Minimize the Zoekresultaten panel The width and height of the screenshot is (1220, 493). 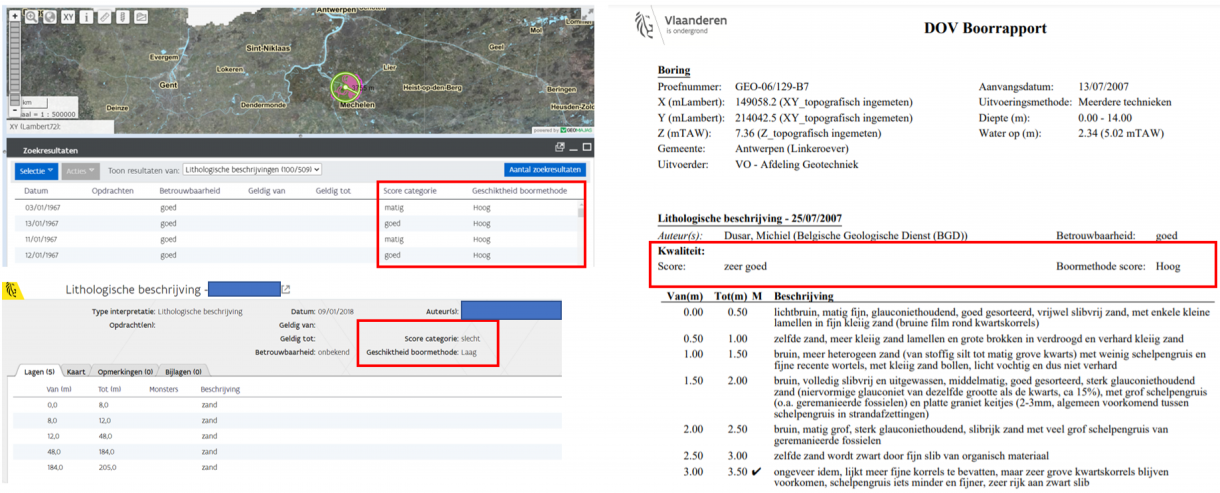pyautogui.click(x=573, y=148)
